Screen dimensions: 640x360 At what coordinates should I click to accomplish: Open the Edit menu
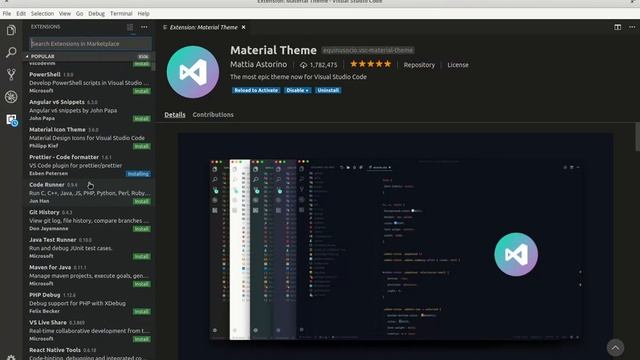click(21, 13)
